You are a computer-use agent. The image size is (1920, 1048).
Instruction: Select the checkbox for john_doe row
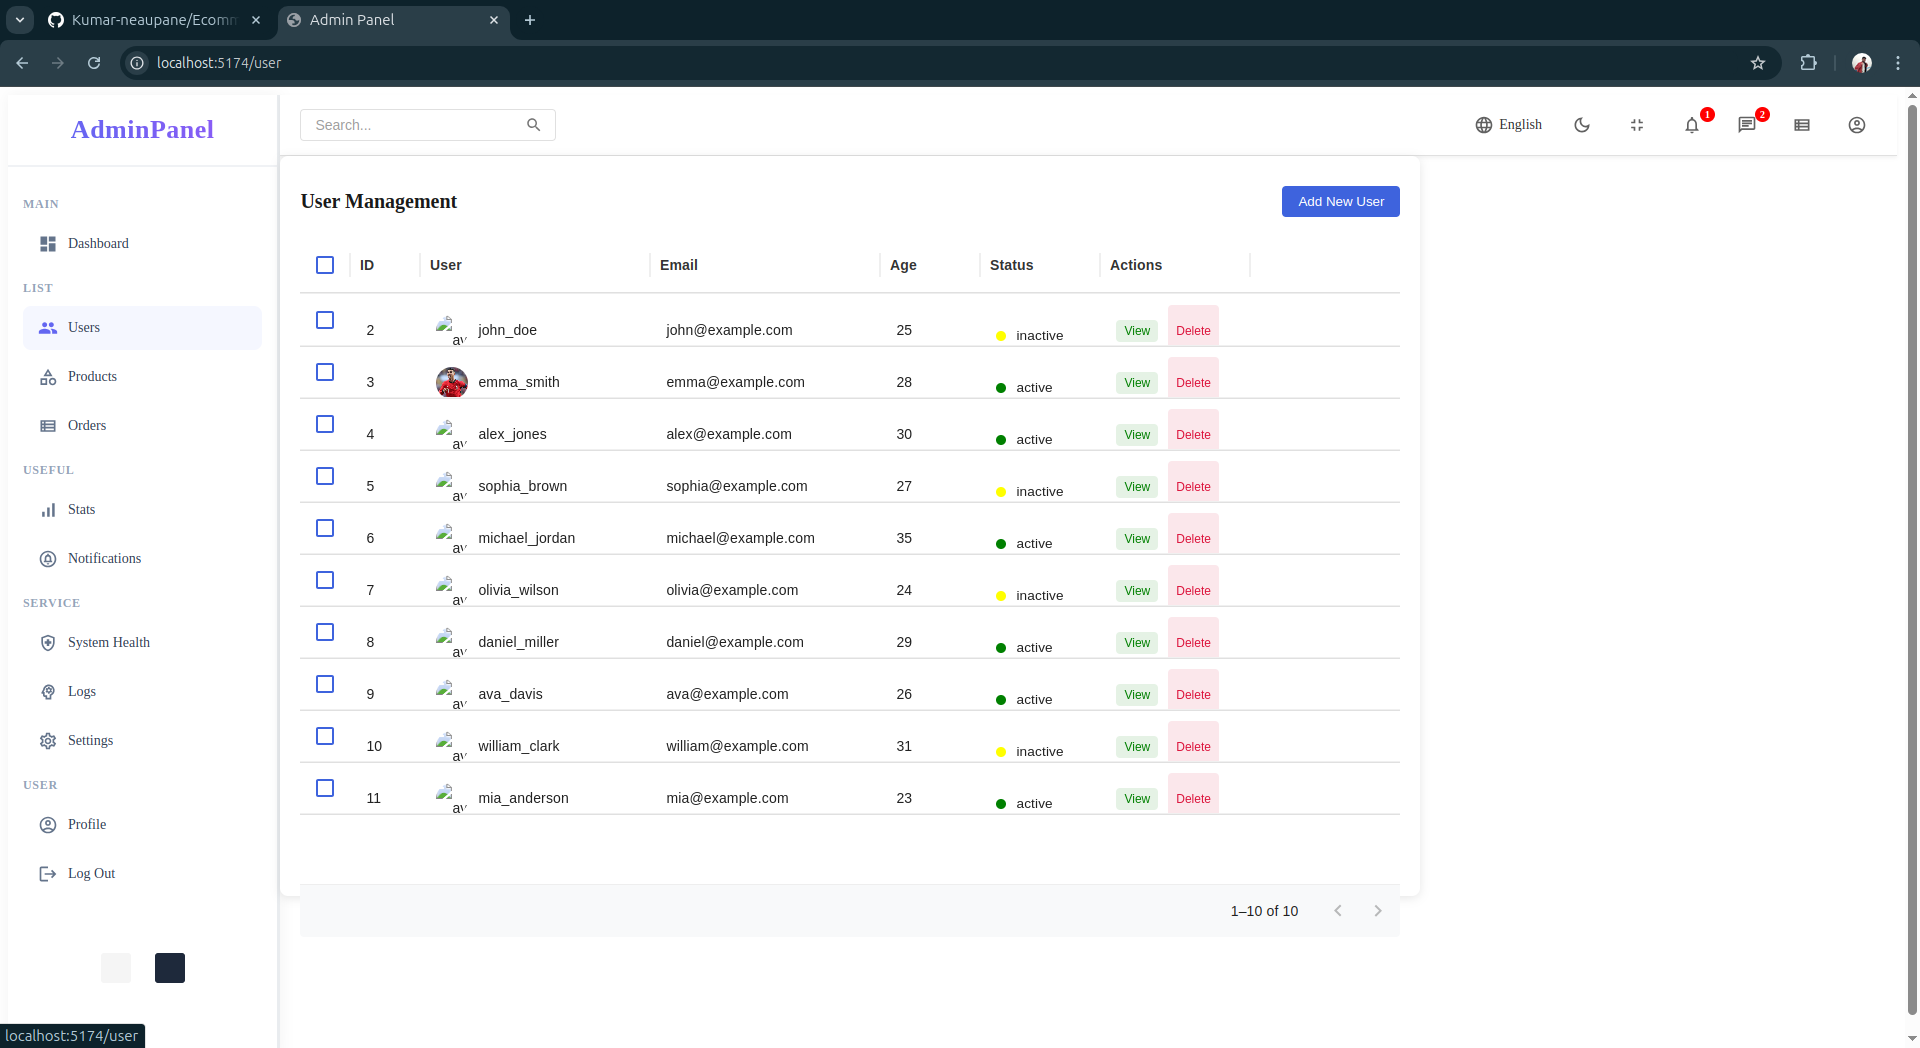point(325,320)
